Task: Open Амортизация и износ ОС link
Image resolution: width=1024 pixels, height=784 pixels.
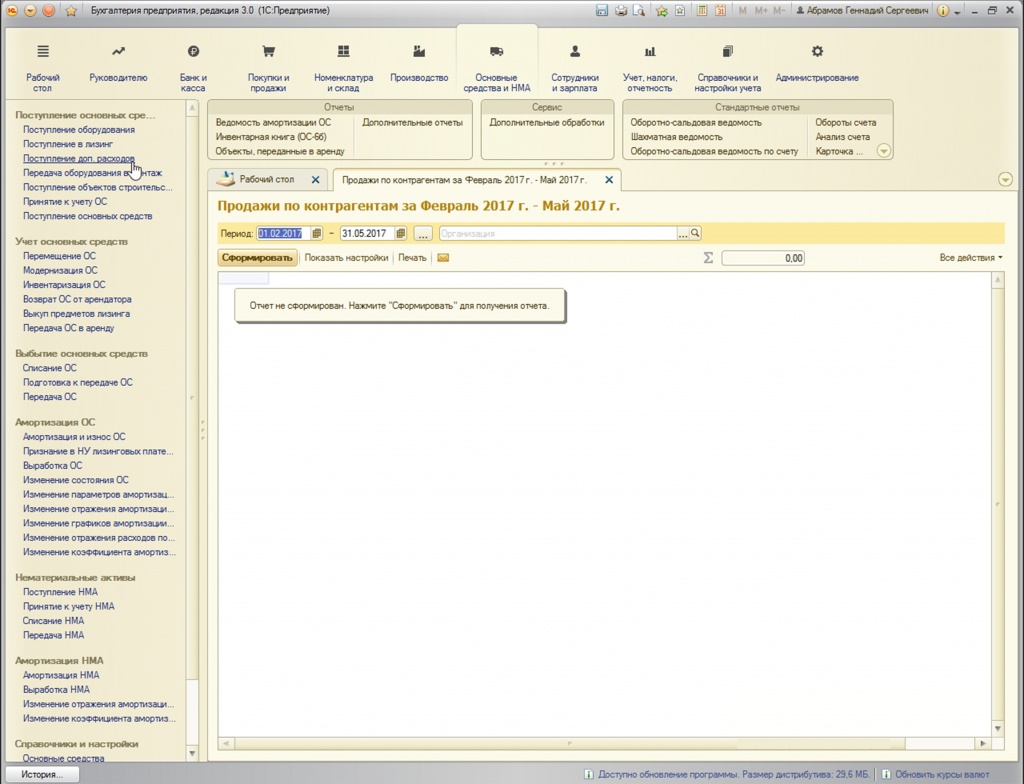Action: (x=74, y=436)
